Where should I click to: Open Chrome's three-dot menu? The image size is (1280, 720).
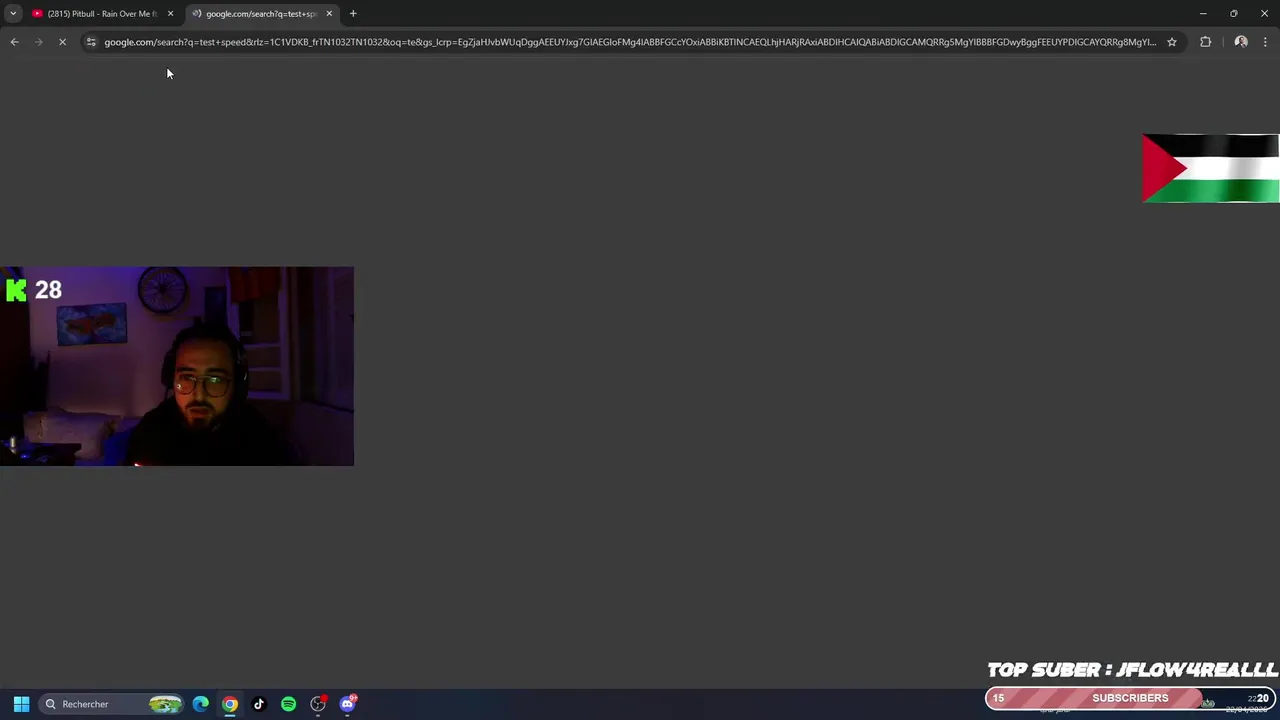coord(1265,42)
